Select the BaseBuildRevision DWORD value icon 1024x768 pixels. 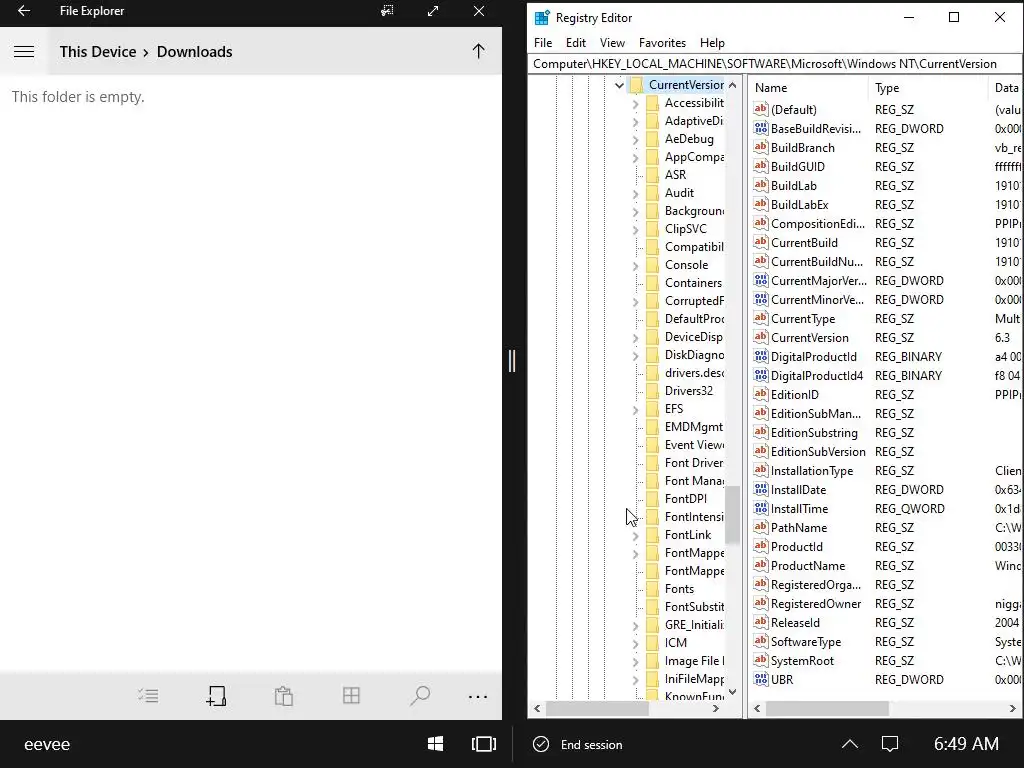(x=761, y=128)
